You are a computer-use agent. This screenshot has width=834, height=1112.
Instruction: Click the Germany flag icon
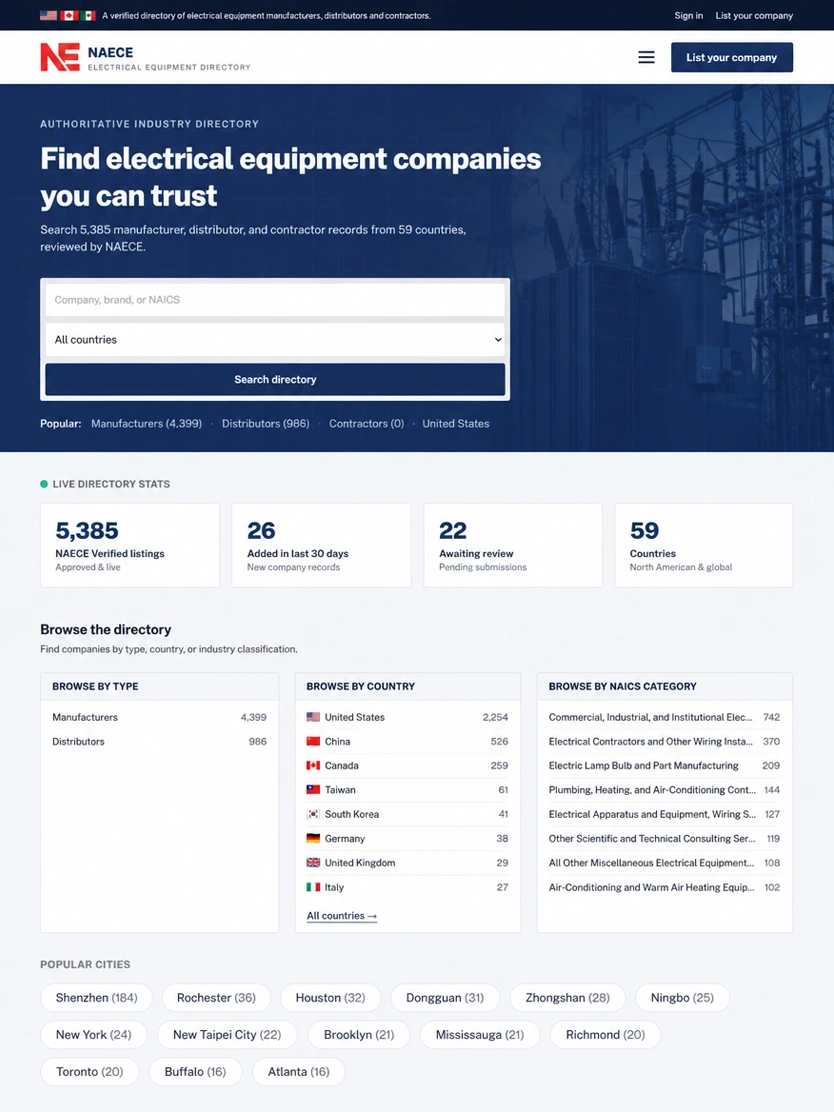[313, 838]
